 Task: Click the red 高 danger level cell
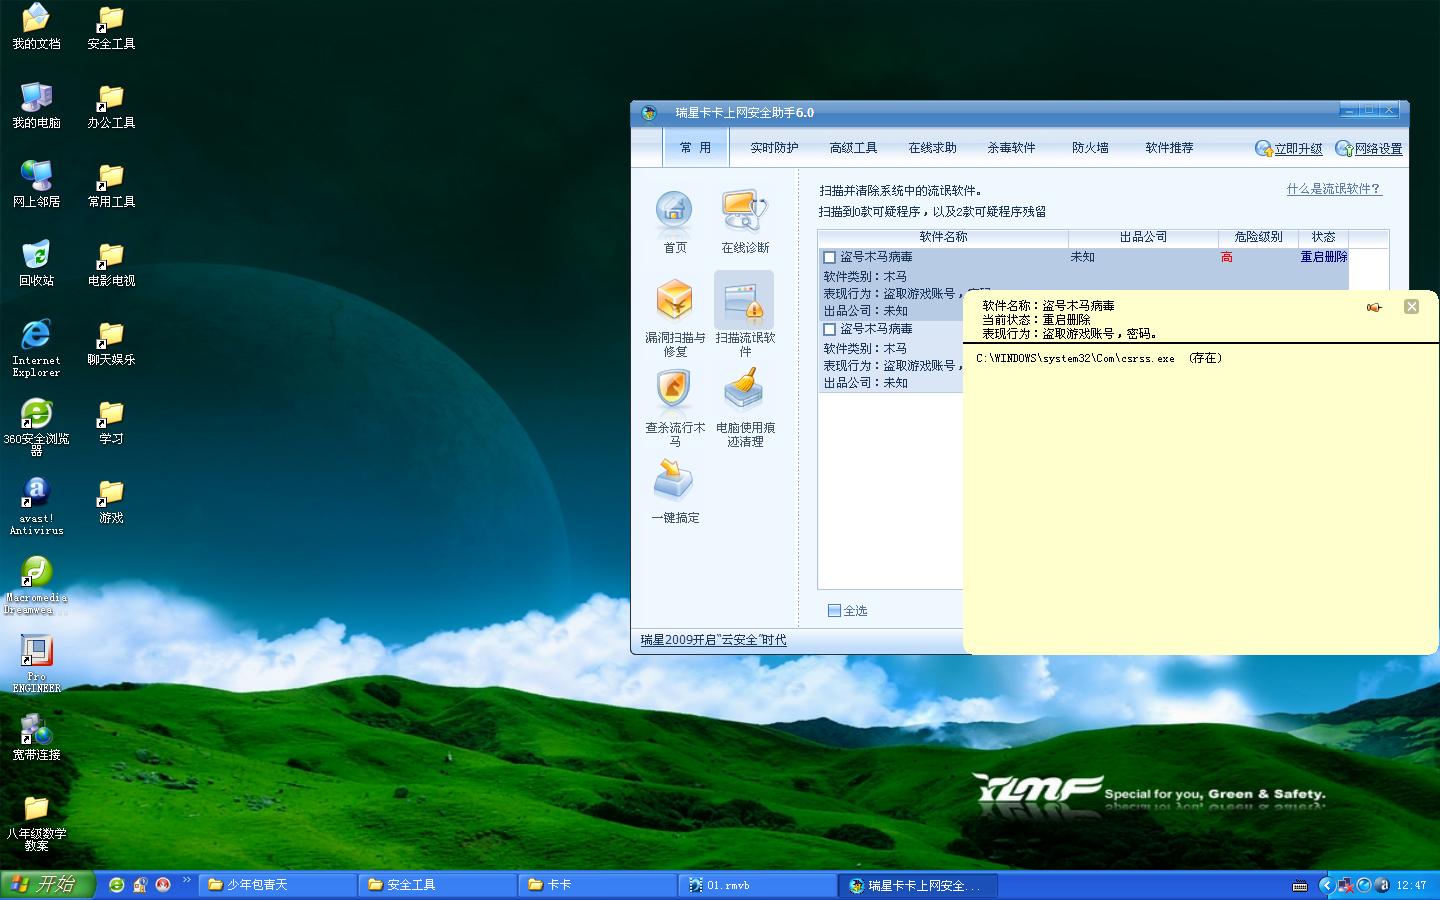(x=1227, y=257)
